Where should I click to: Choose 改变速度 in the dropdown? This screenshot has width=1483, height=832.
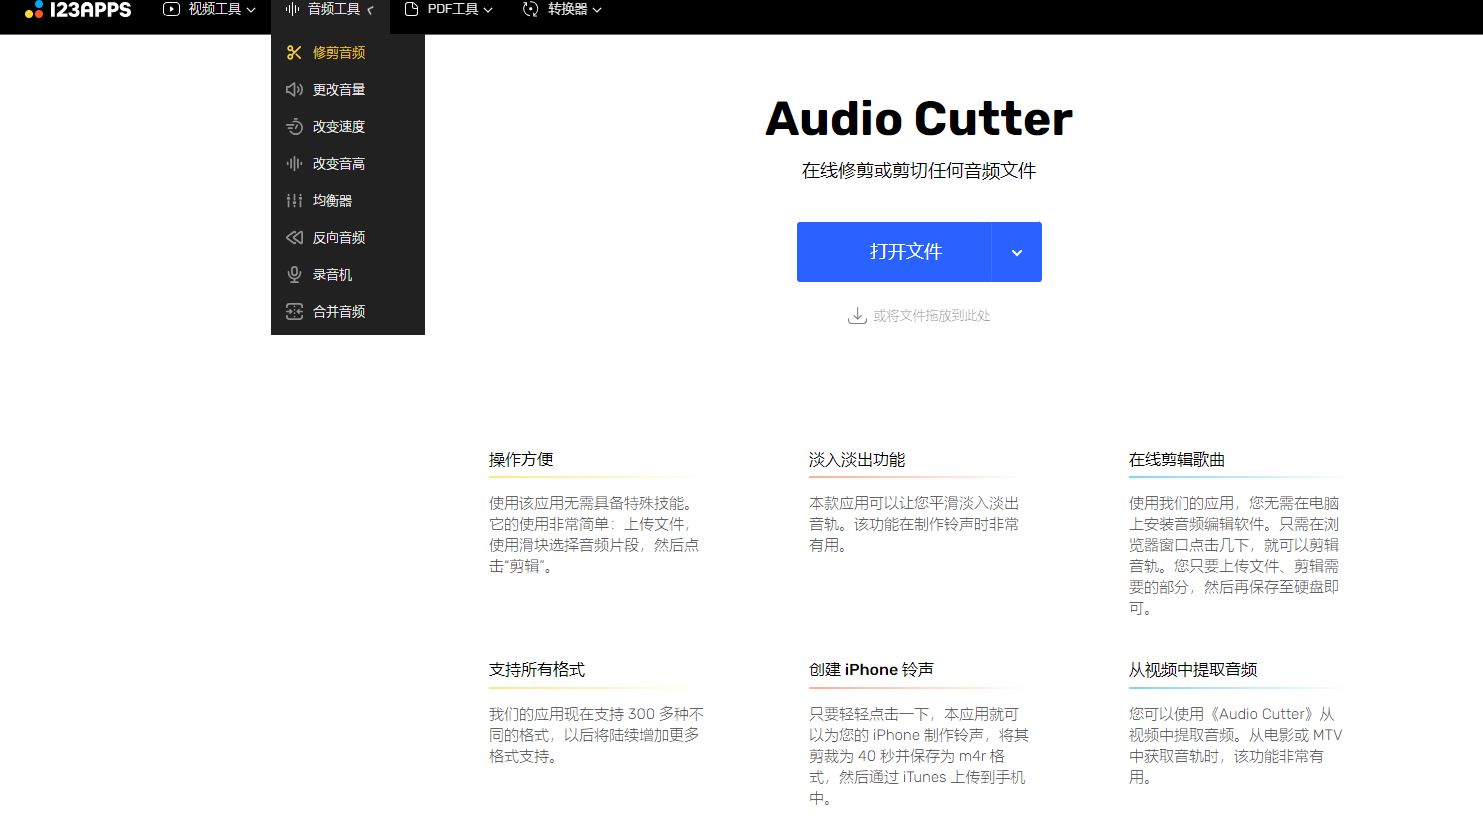coord(348,127)
